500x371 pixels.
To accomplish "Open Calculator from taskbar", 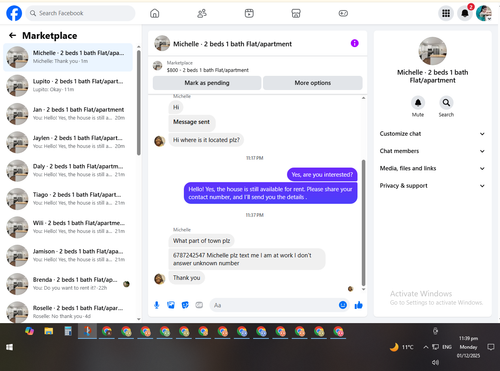I will 68,331.
